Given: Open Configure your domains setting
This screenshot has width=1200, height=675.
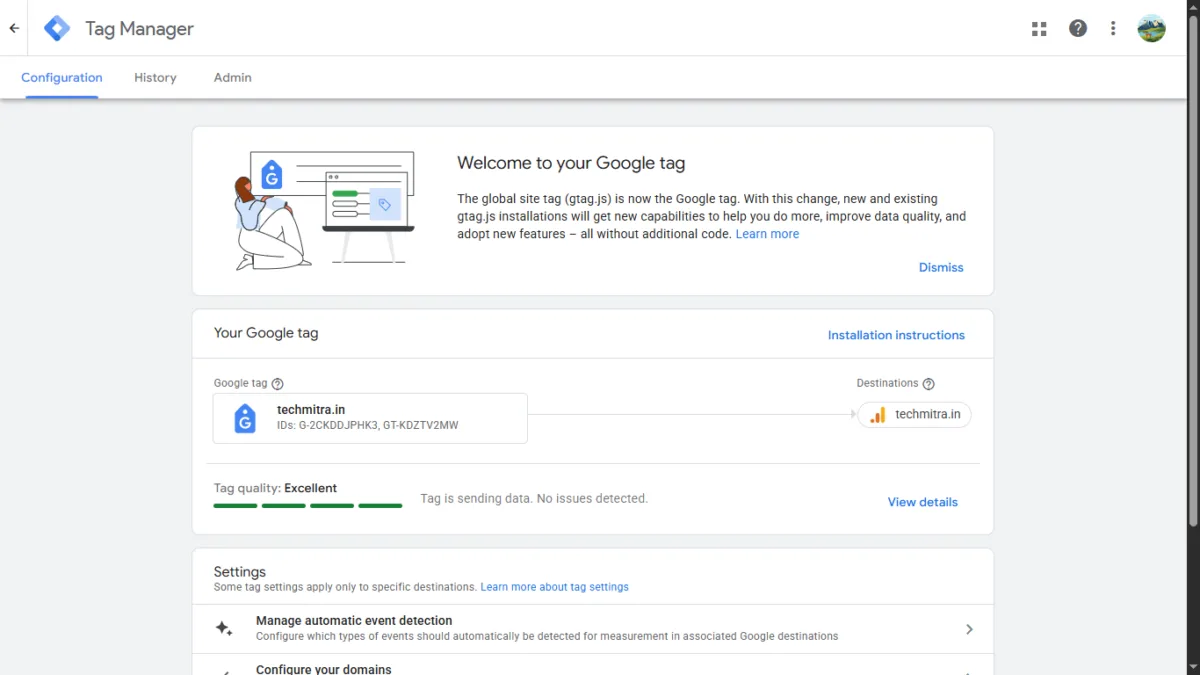Looking at the screenshot, I should (x=593, y=665).
